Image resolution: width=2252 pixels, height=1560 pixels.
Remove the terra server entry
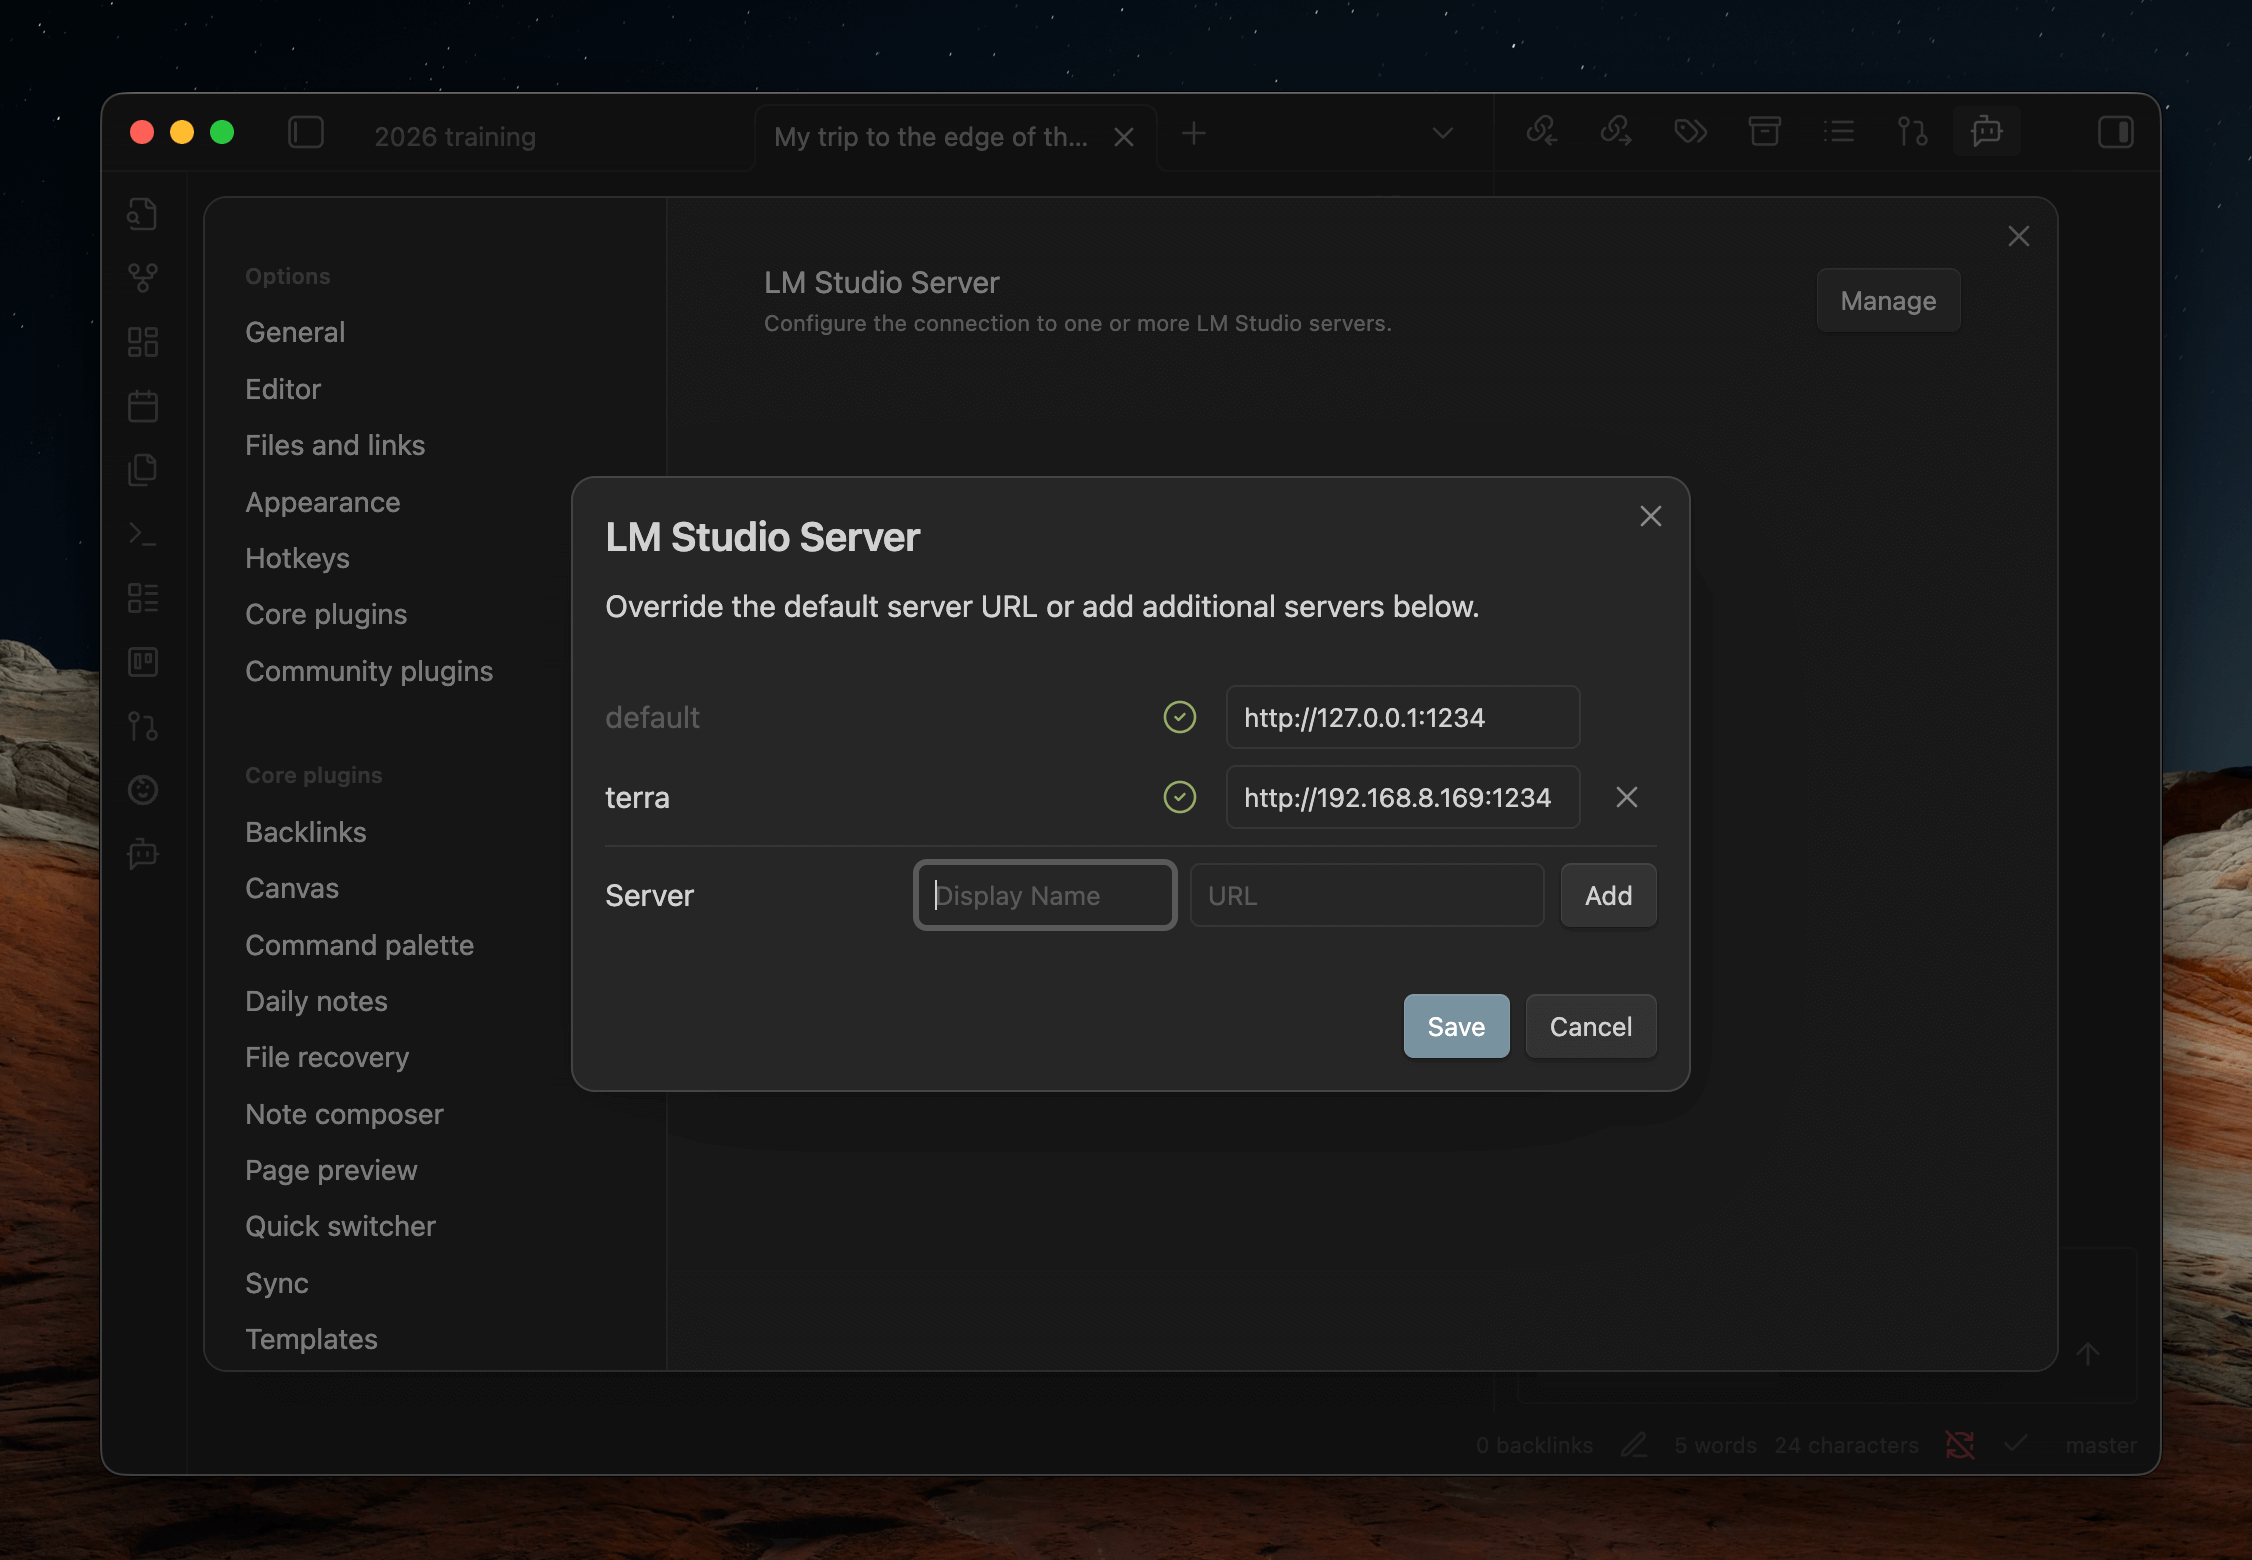coord(1627,797)
